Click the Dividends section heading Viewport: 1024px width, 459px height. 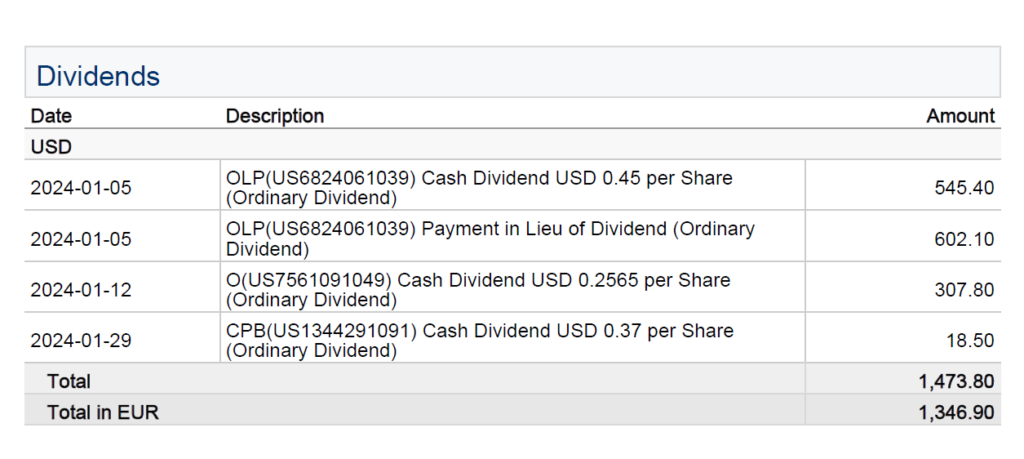tap(98, 75)
